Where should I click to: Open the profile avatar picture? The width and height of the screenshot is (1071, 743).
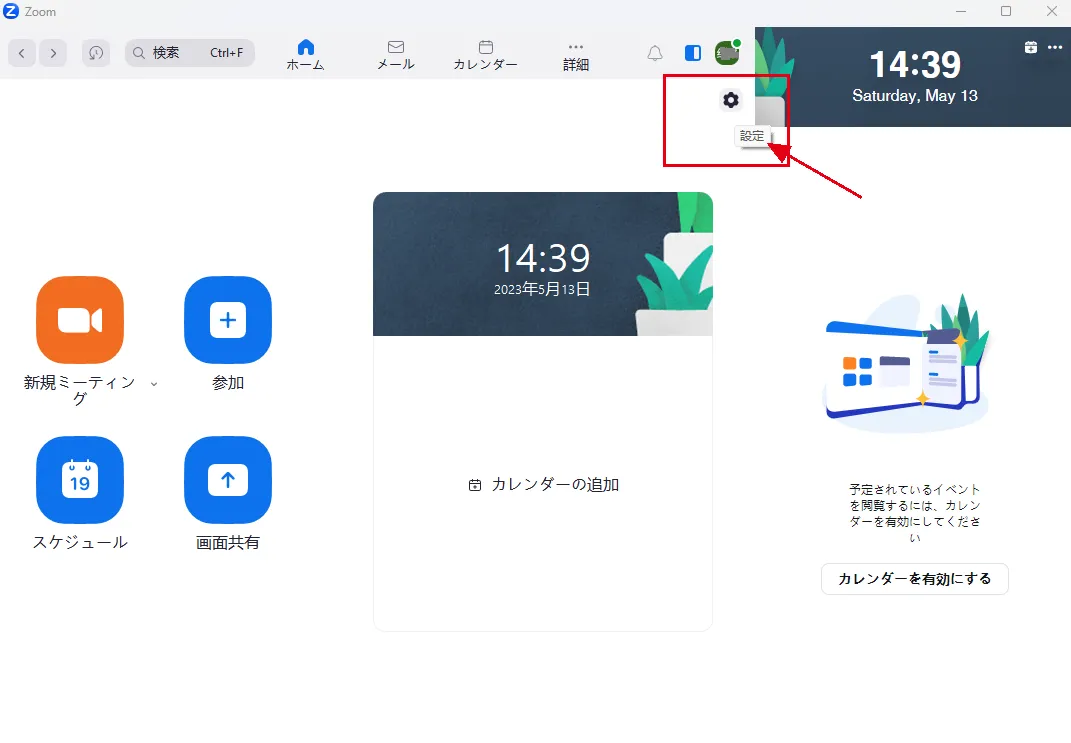coord(727,53)
